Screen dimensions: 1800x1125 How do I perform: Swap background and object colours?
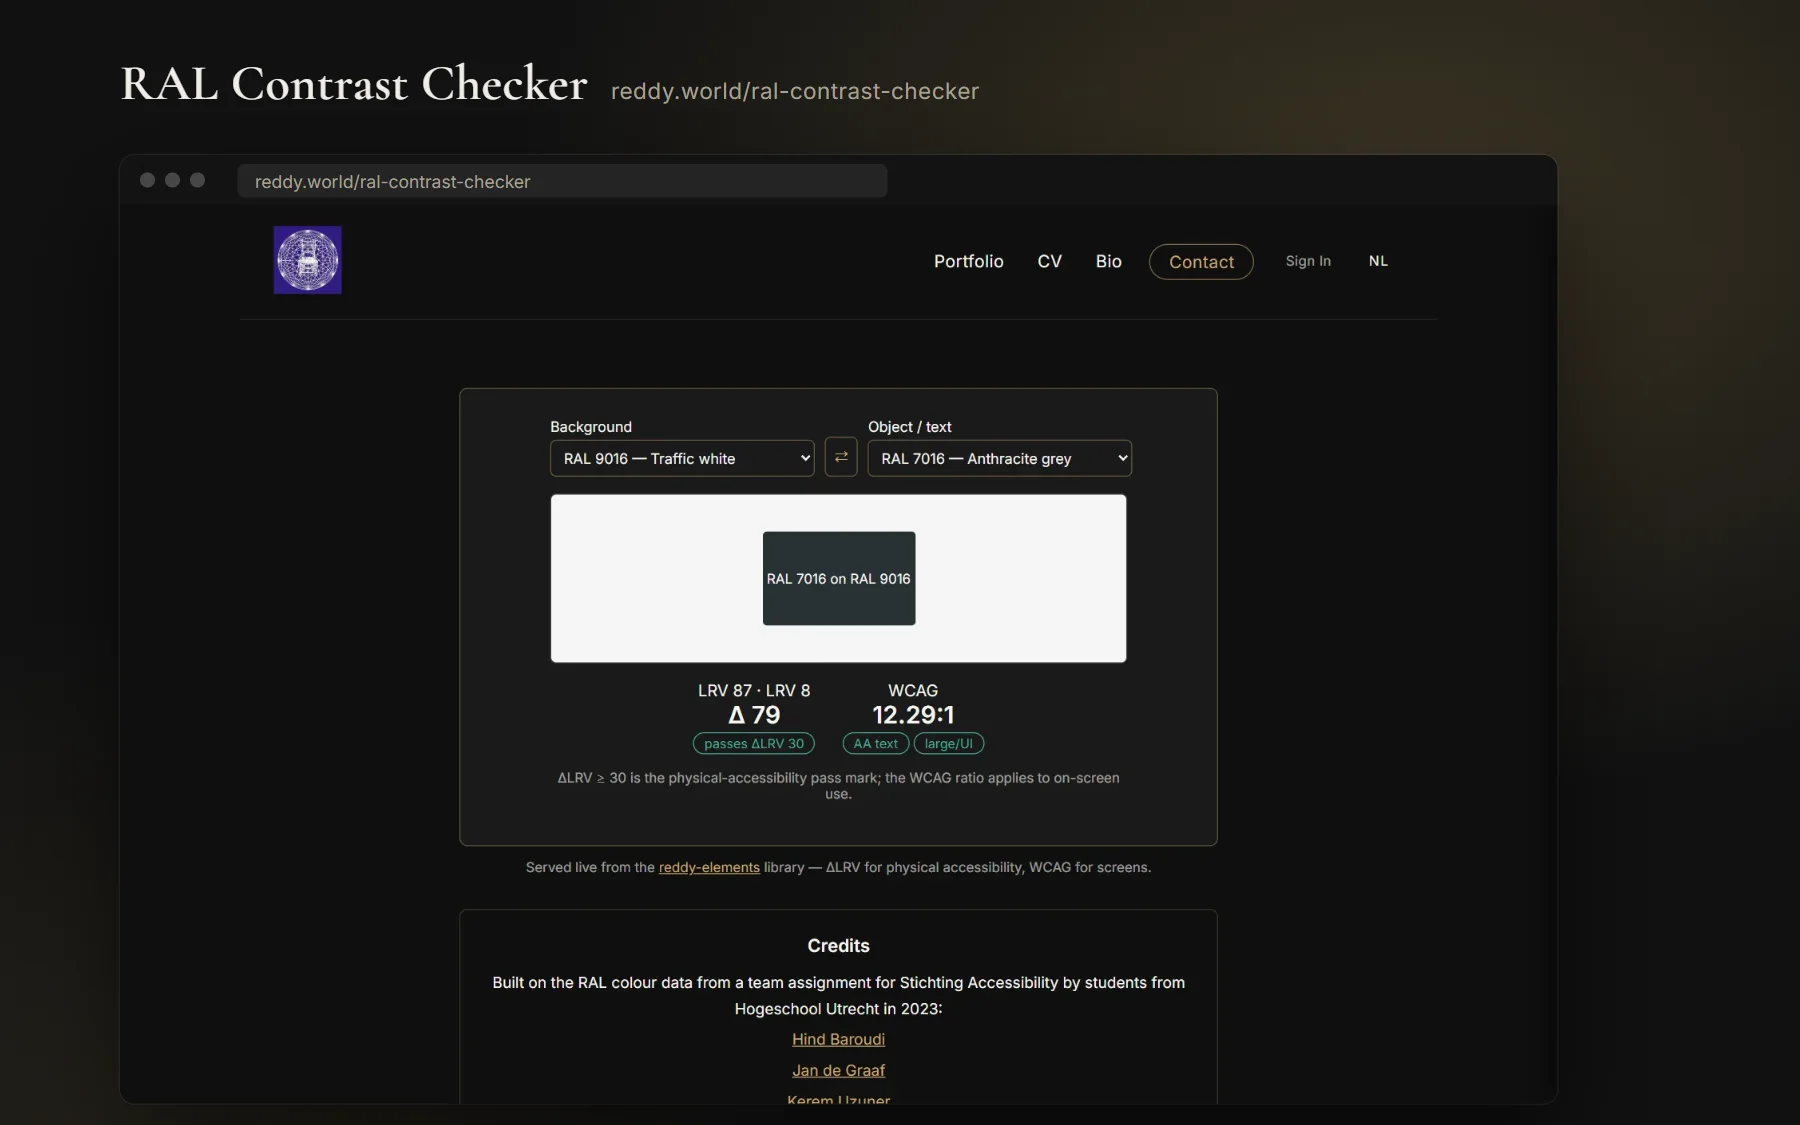(841, 457)
